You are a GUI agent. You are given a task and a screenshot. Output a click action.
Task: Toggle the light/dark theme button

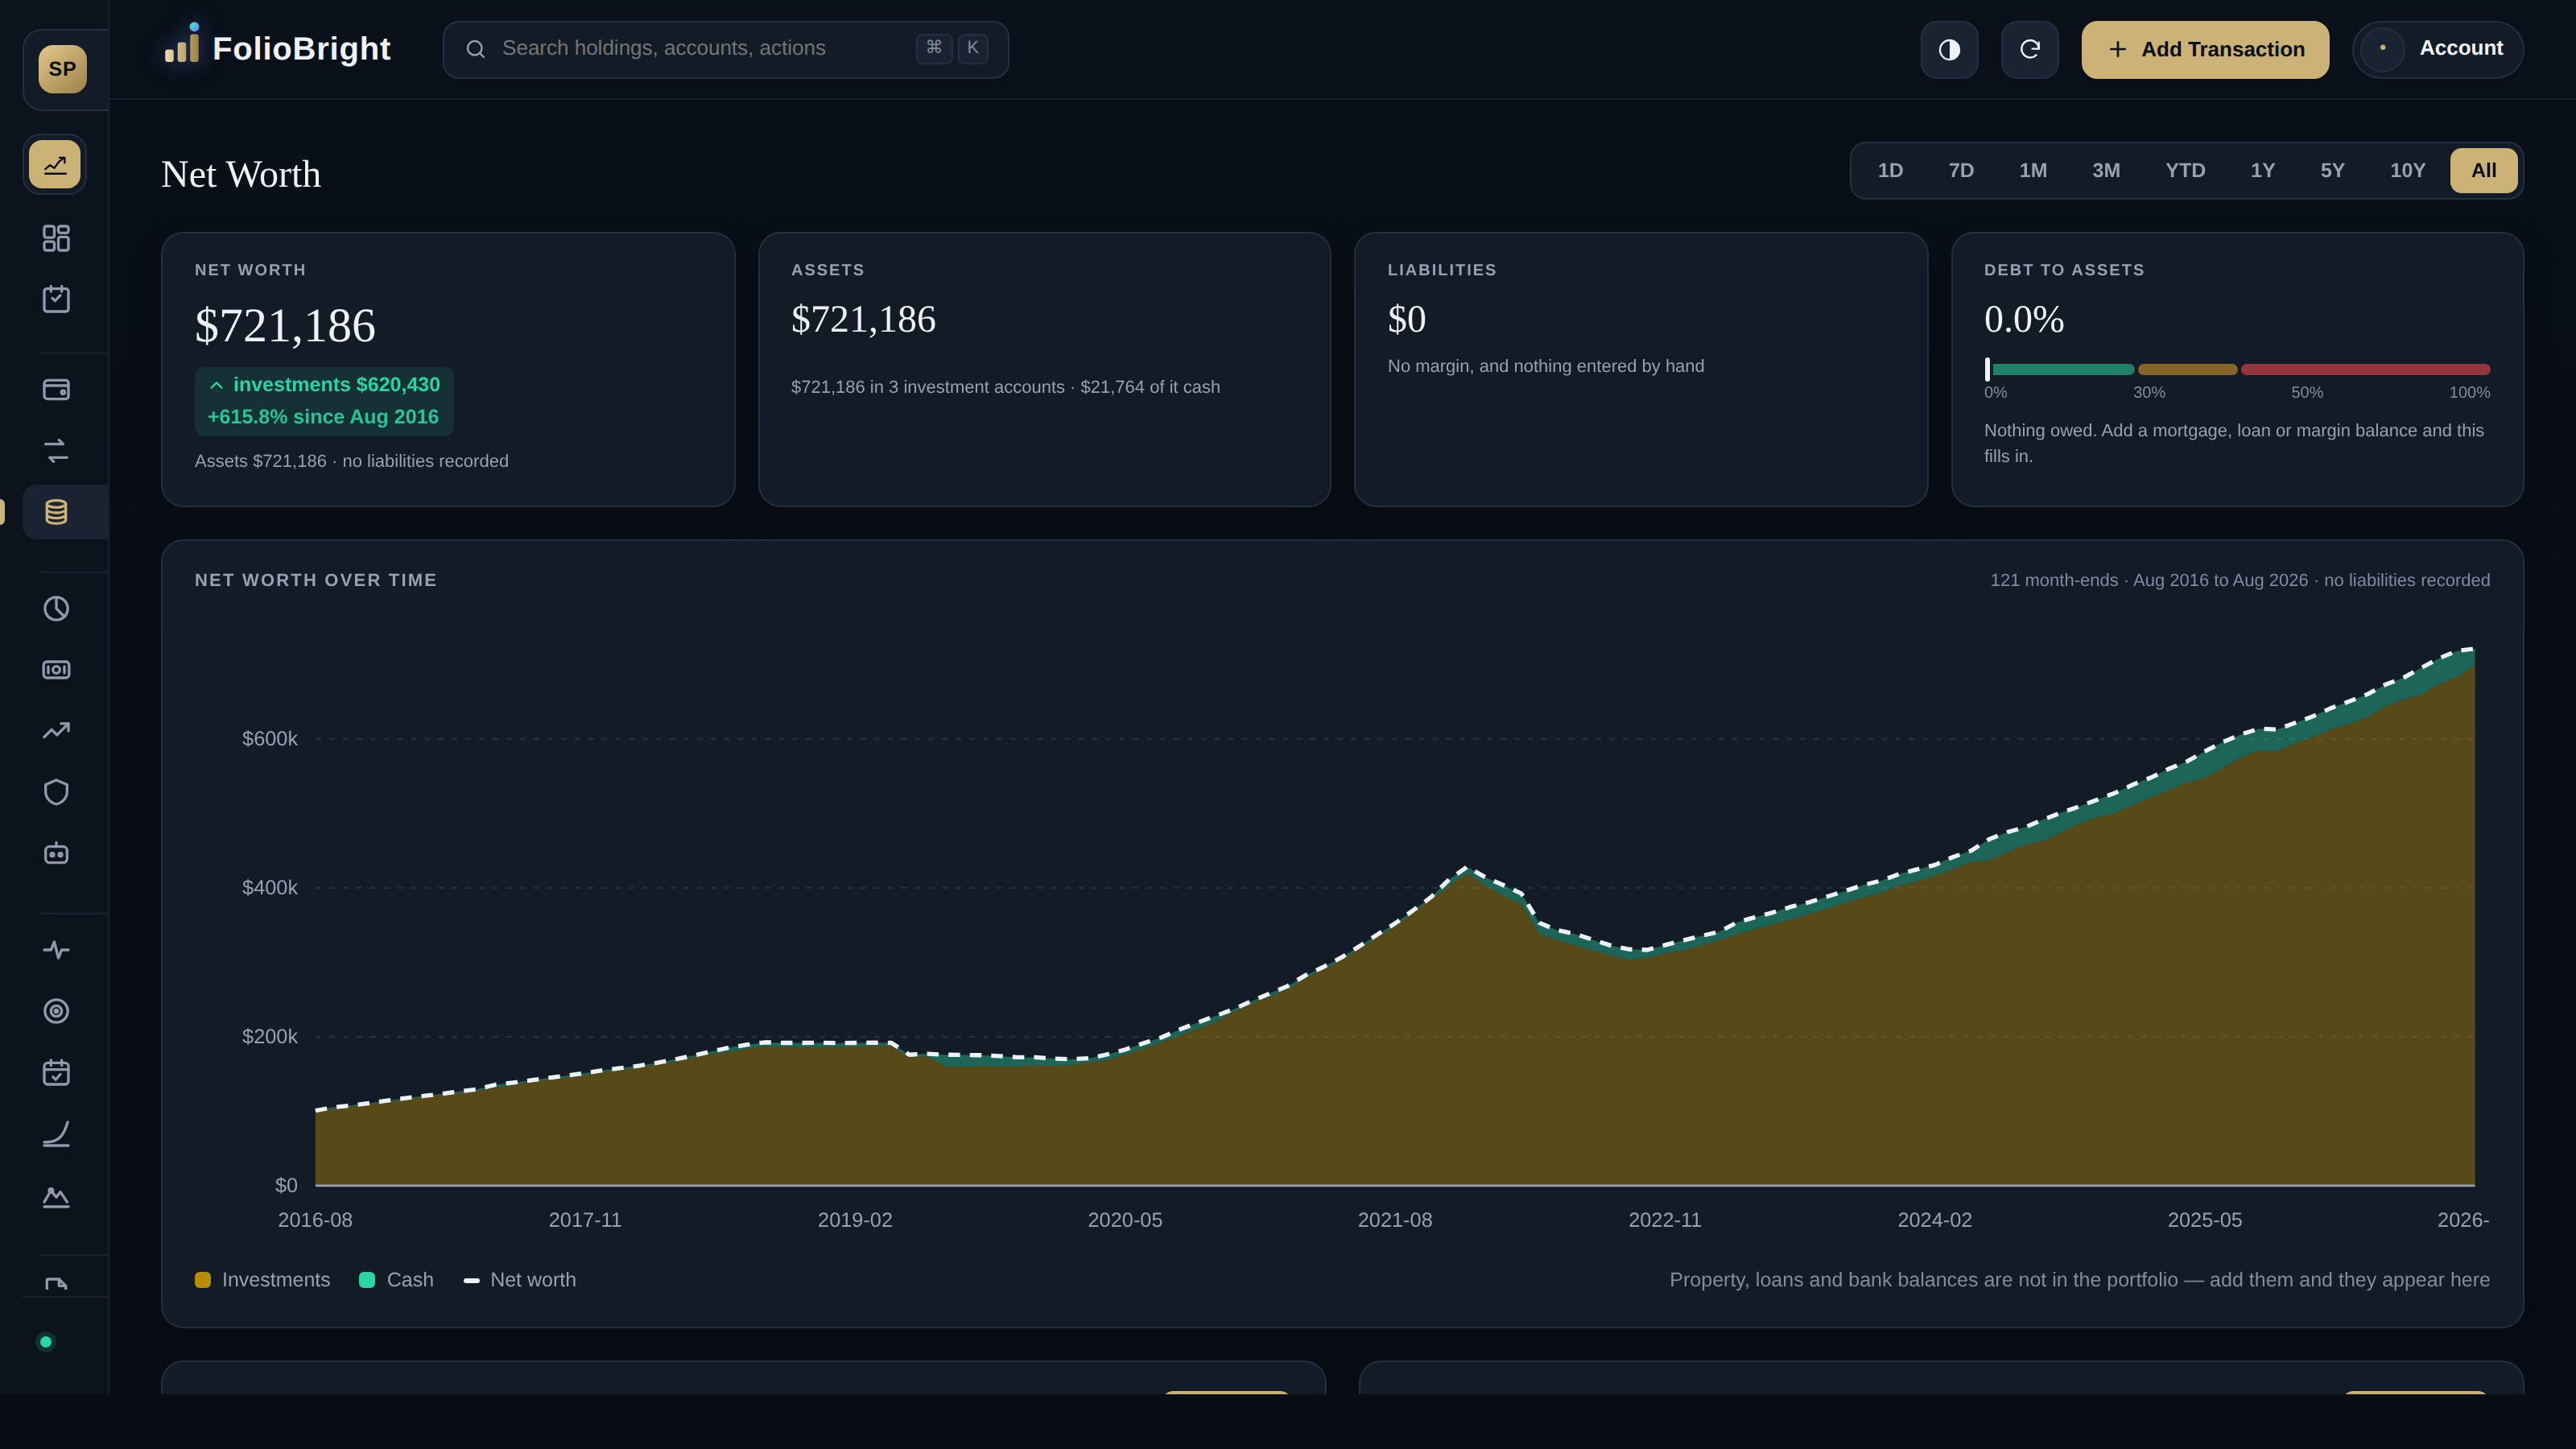(x=1949, y=49)
